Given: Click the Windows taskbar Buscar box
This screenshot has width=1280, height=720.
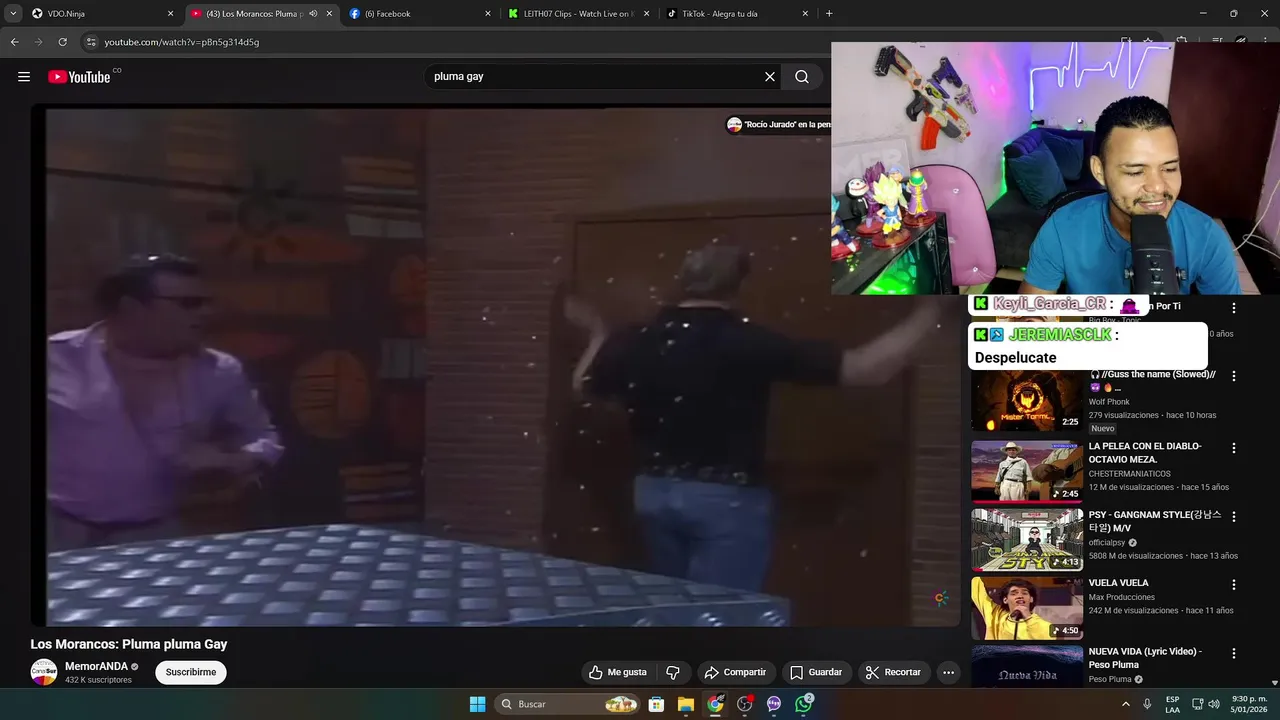Looking at the screenshot, I should 566,704.
